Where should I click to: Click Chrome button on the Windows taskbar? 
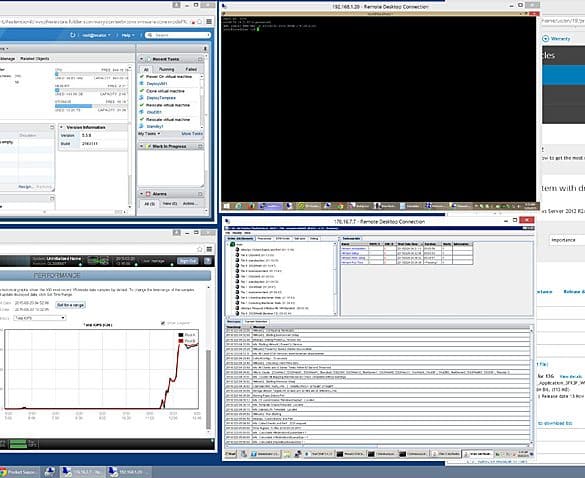coord(19,472)
